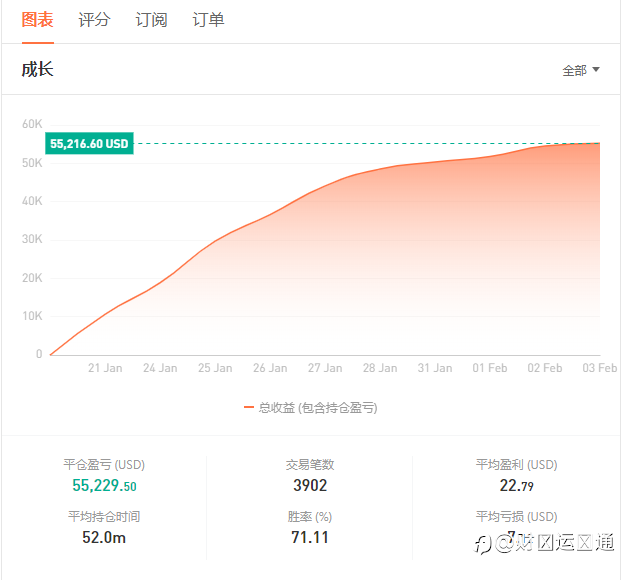Viewport: 621px width, 580px height.
Task: Click the 平均持仓时间 value 52.0m
Action: tap(104, 538)
